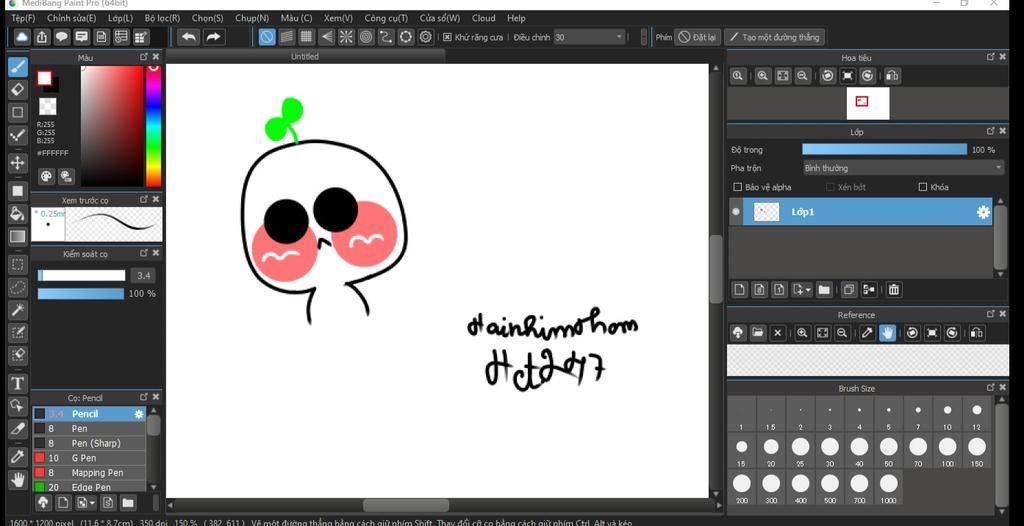Click the Đặt lại reset button
The image size is (1024, 526).
697,37
